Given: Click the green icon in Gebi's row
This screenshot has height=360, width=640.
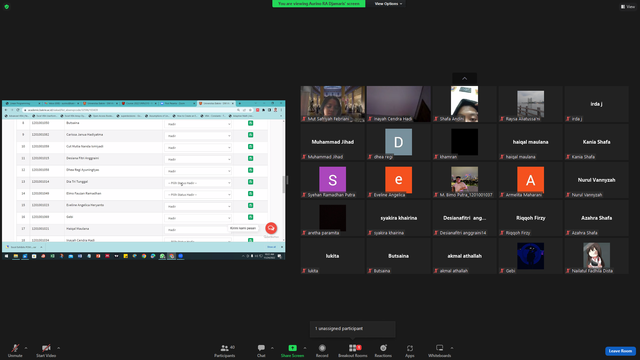Looking at the screenshot, I should (x=251, y=217).
